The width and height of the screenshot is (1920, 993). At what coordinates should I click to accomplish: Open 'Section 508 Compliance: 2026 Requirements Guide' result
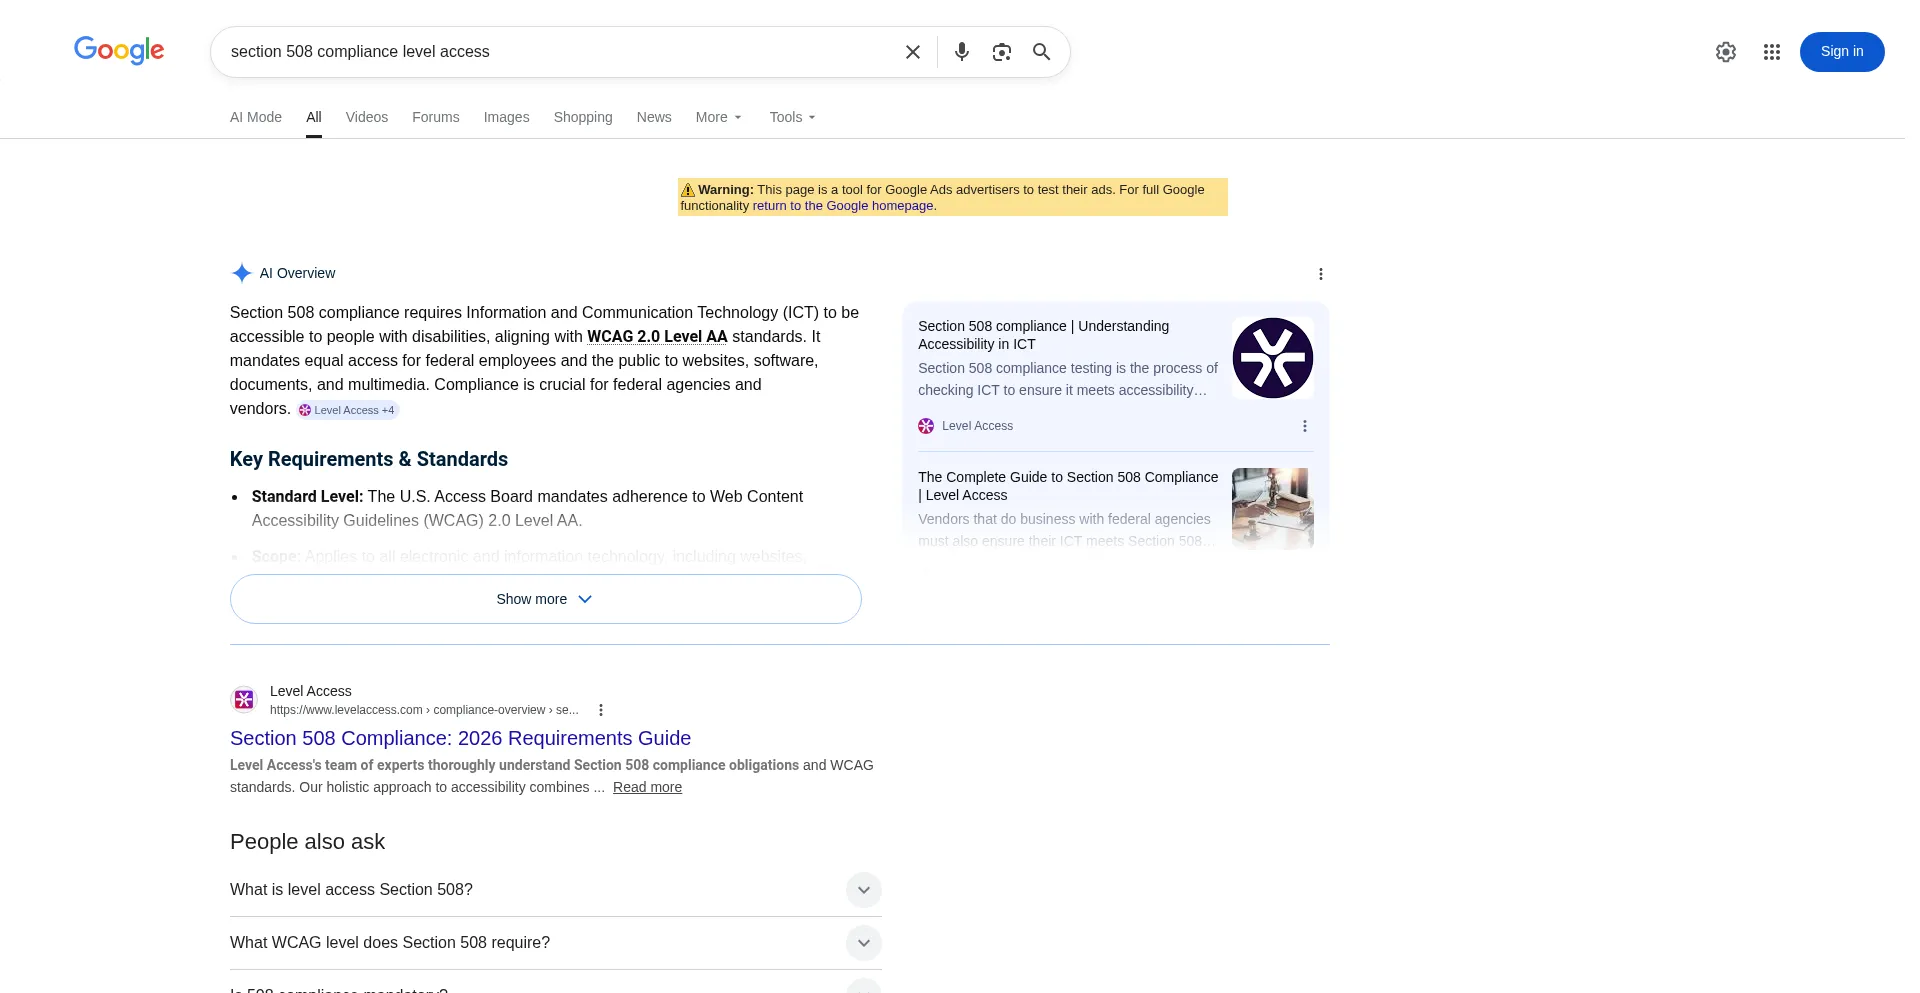point(460,738)
